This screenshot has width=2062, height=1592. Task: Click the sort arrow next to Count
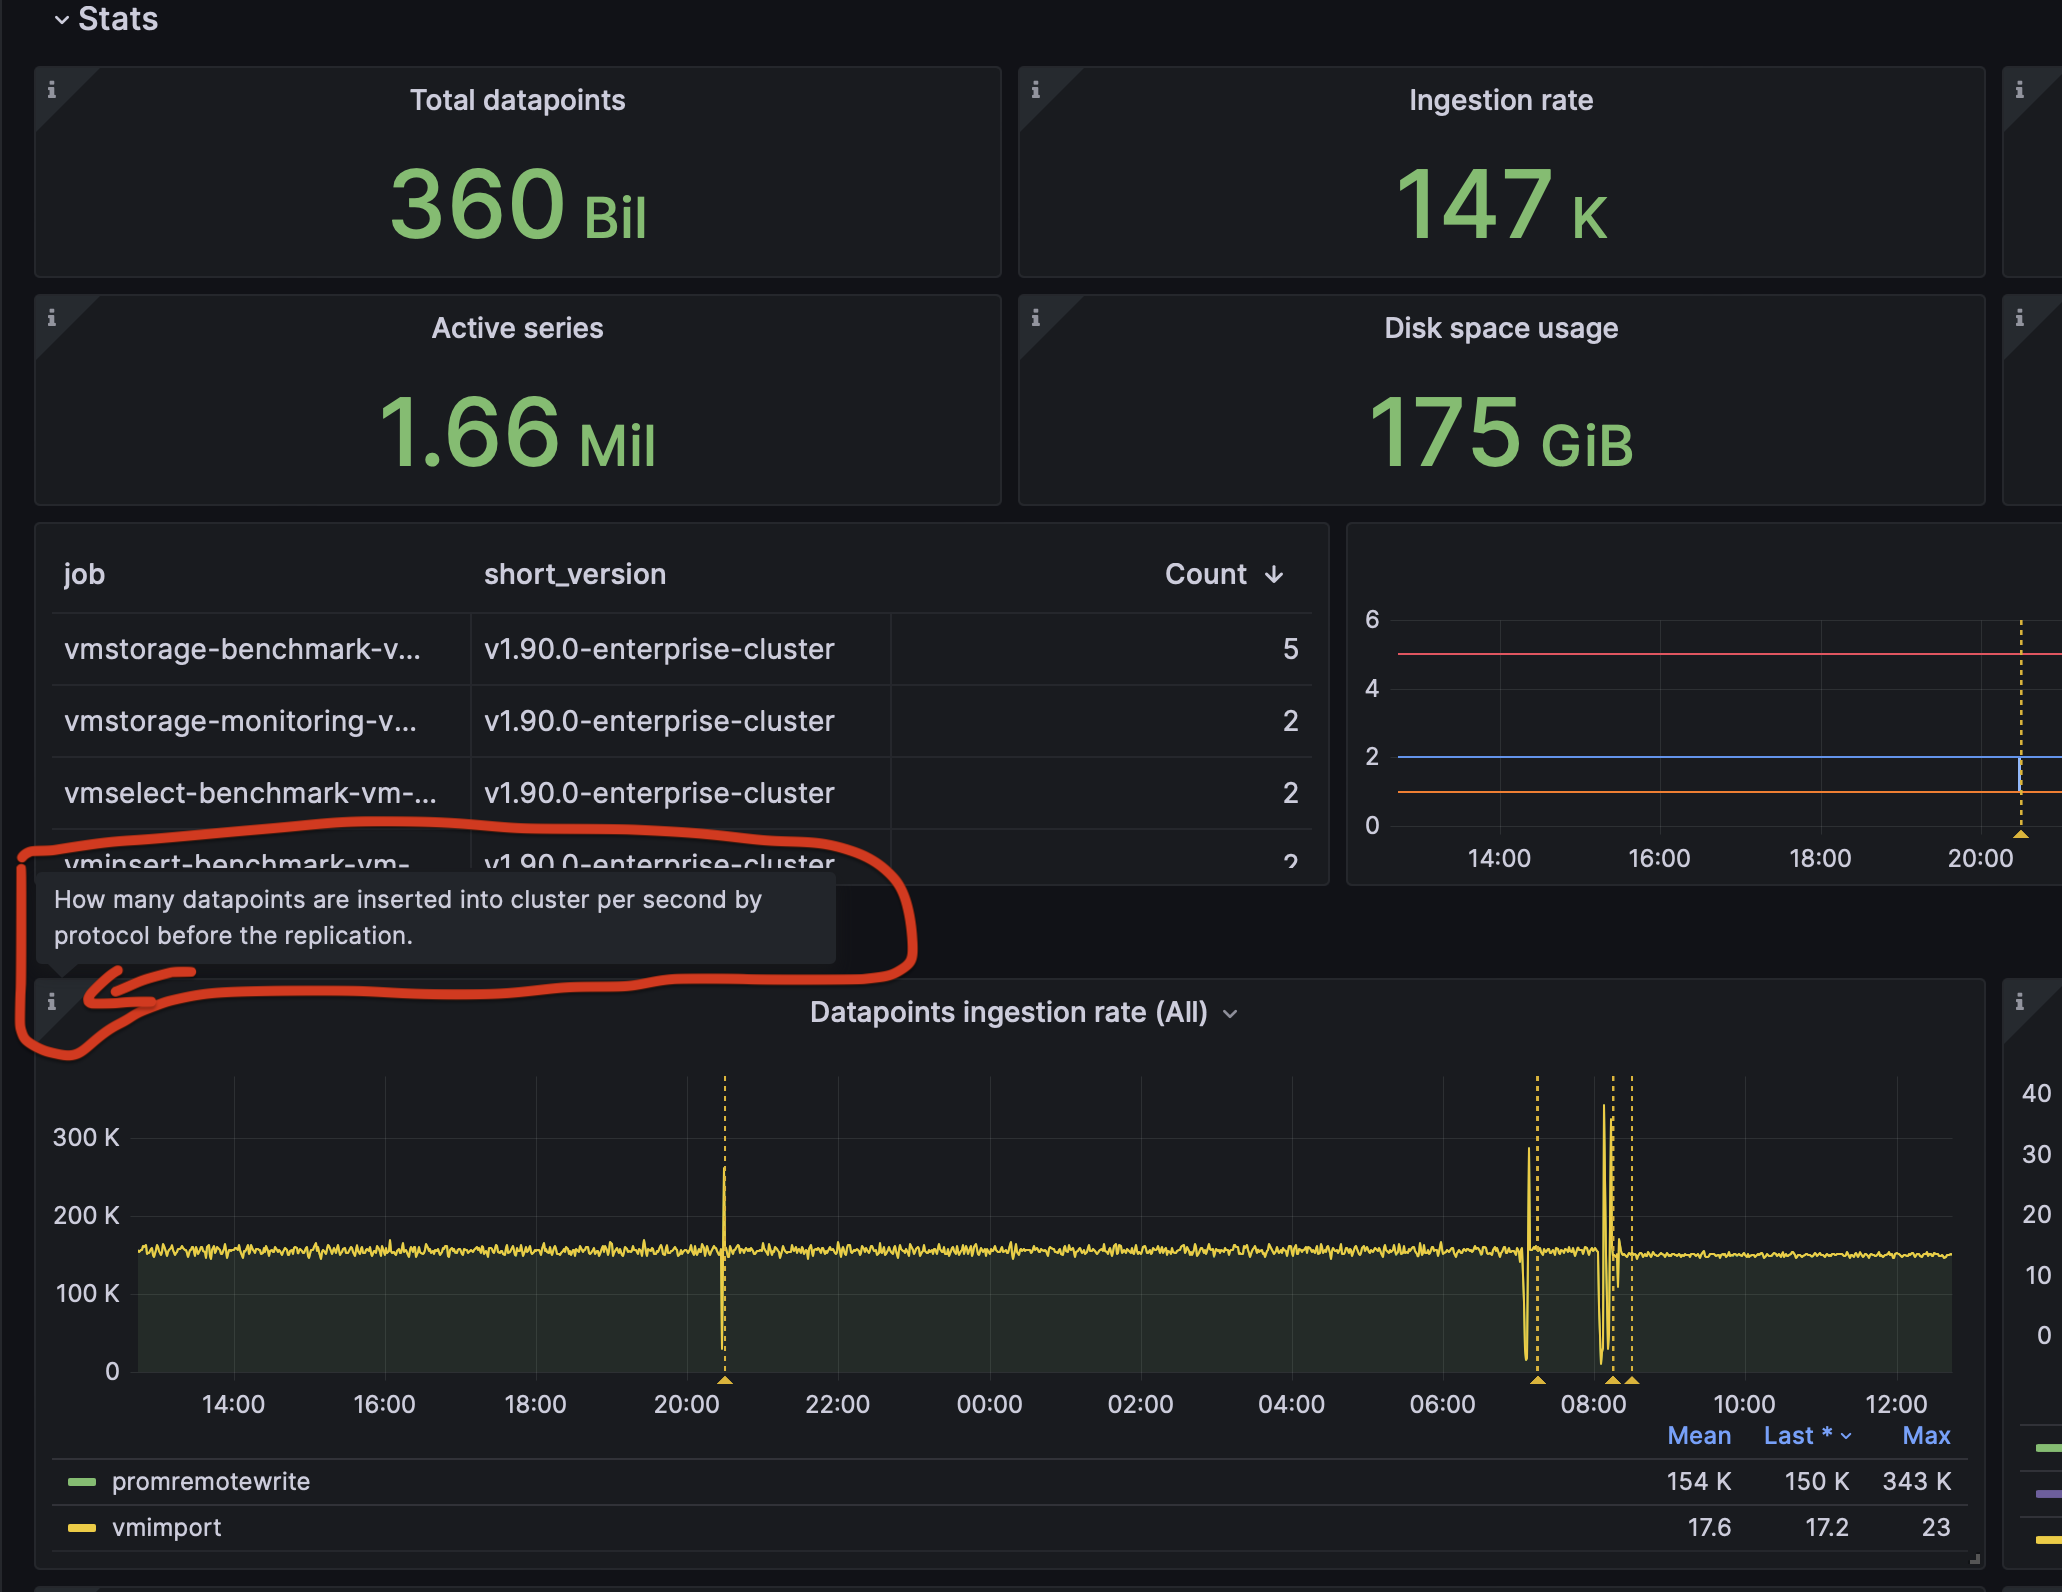point(1272,574)
